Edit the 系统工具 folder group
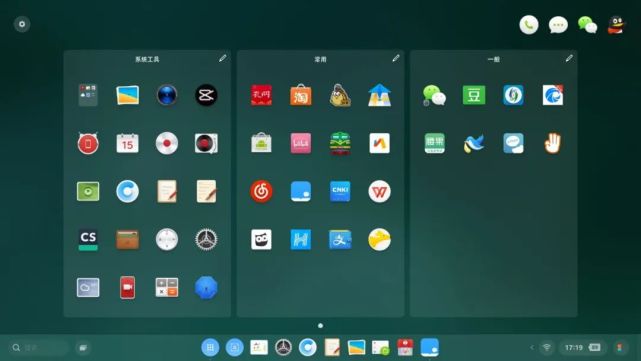The height and width of the screenshot is (361, 641). [223, 58]
